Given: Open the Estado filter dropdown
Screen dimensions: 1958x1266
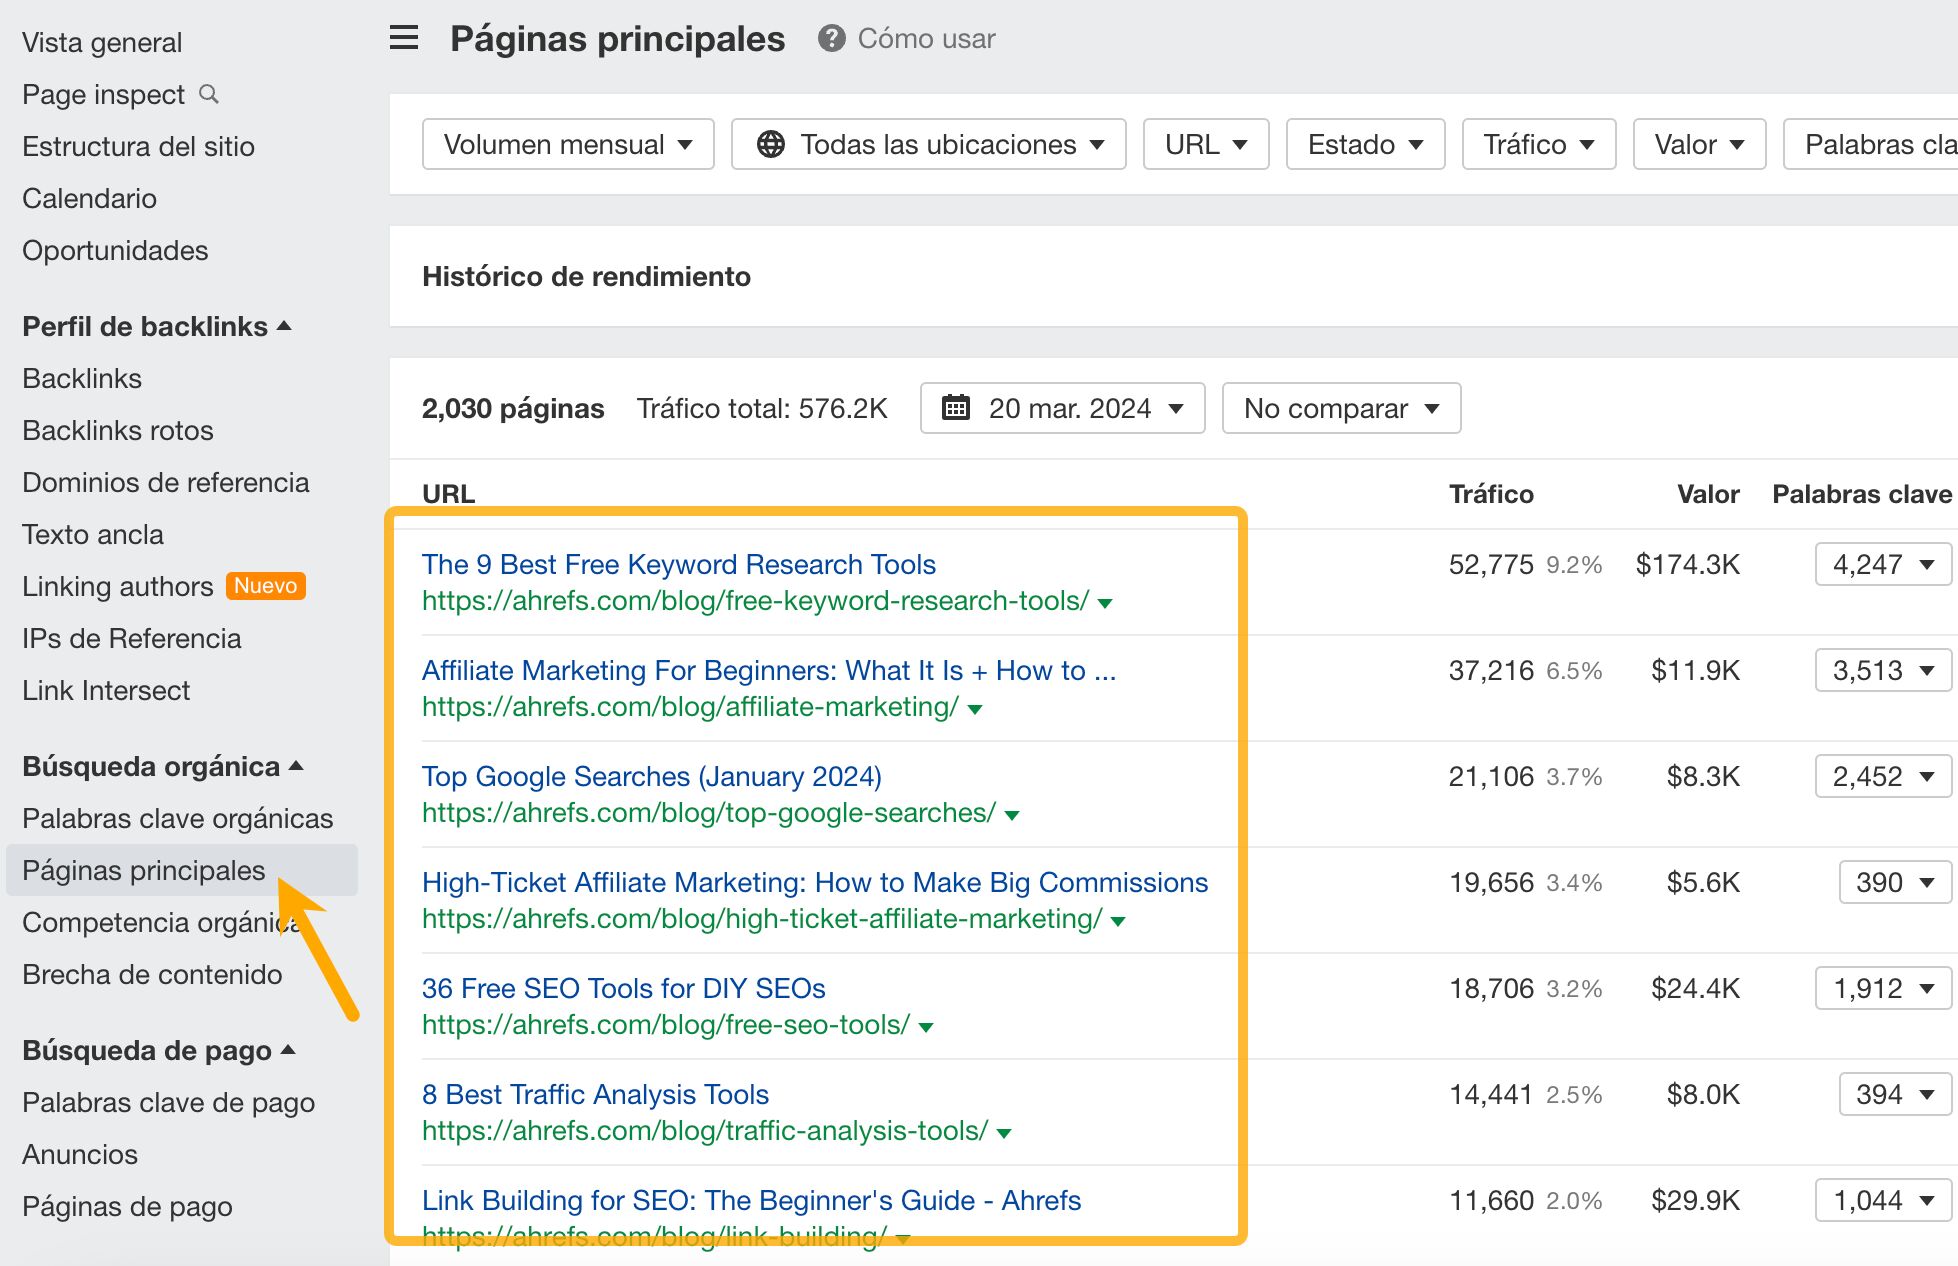Looking at the screenshot, I should (1364, 144).
